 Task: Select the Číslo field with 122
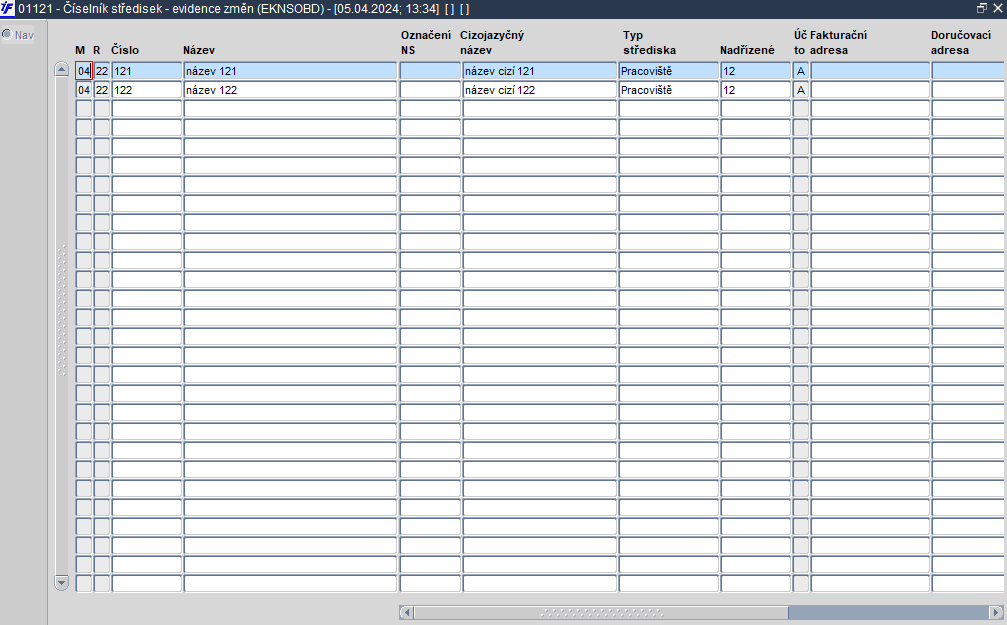click(147, 90)
